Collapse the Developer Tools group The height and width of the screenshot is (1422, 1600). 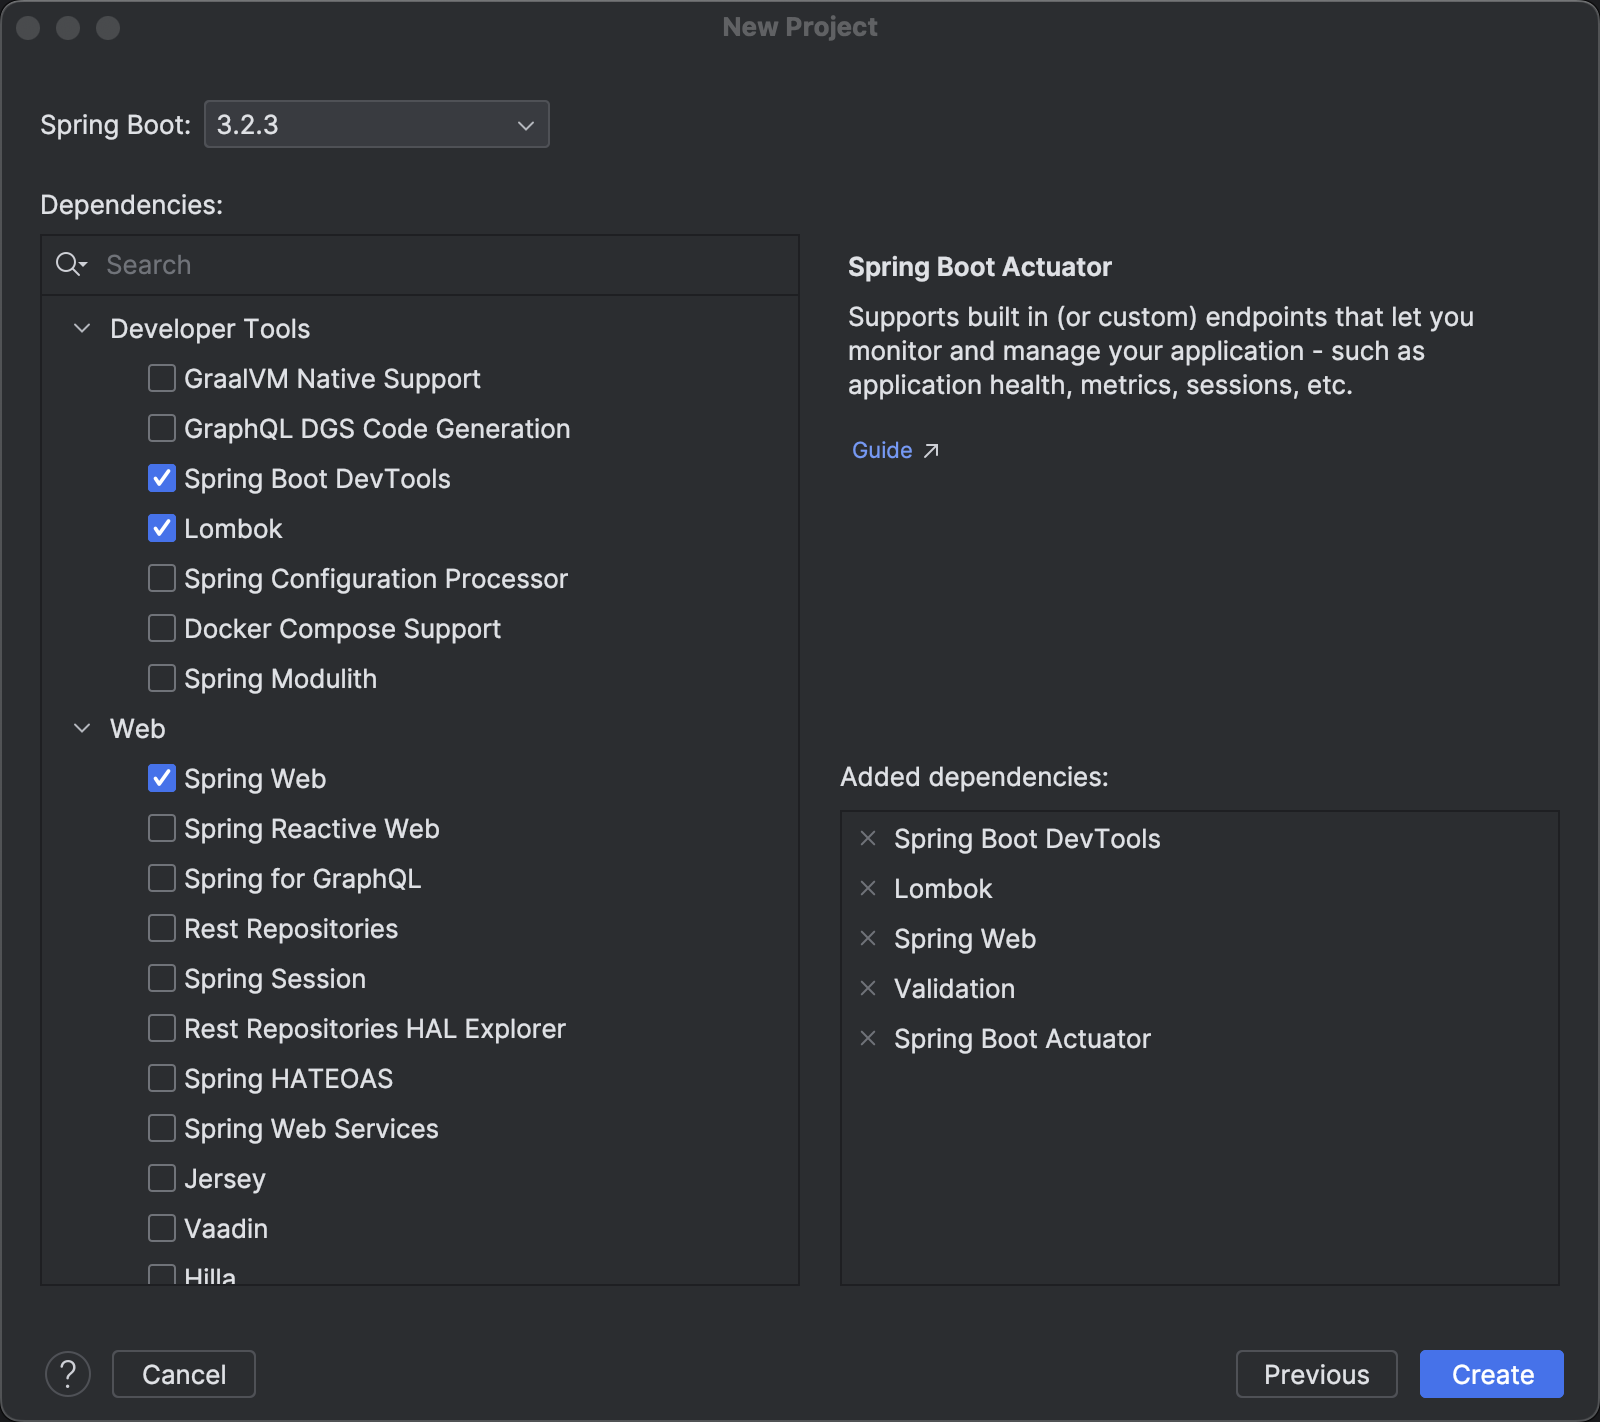tap(82, 328)
